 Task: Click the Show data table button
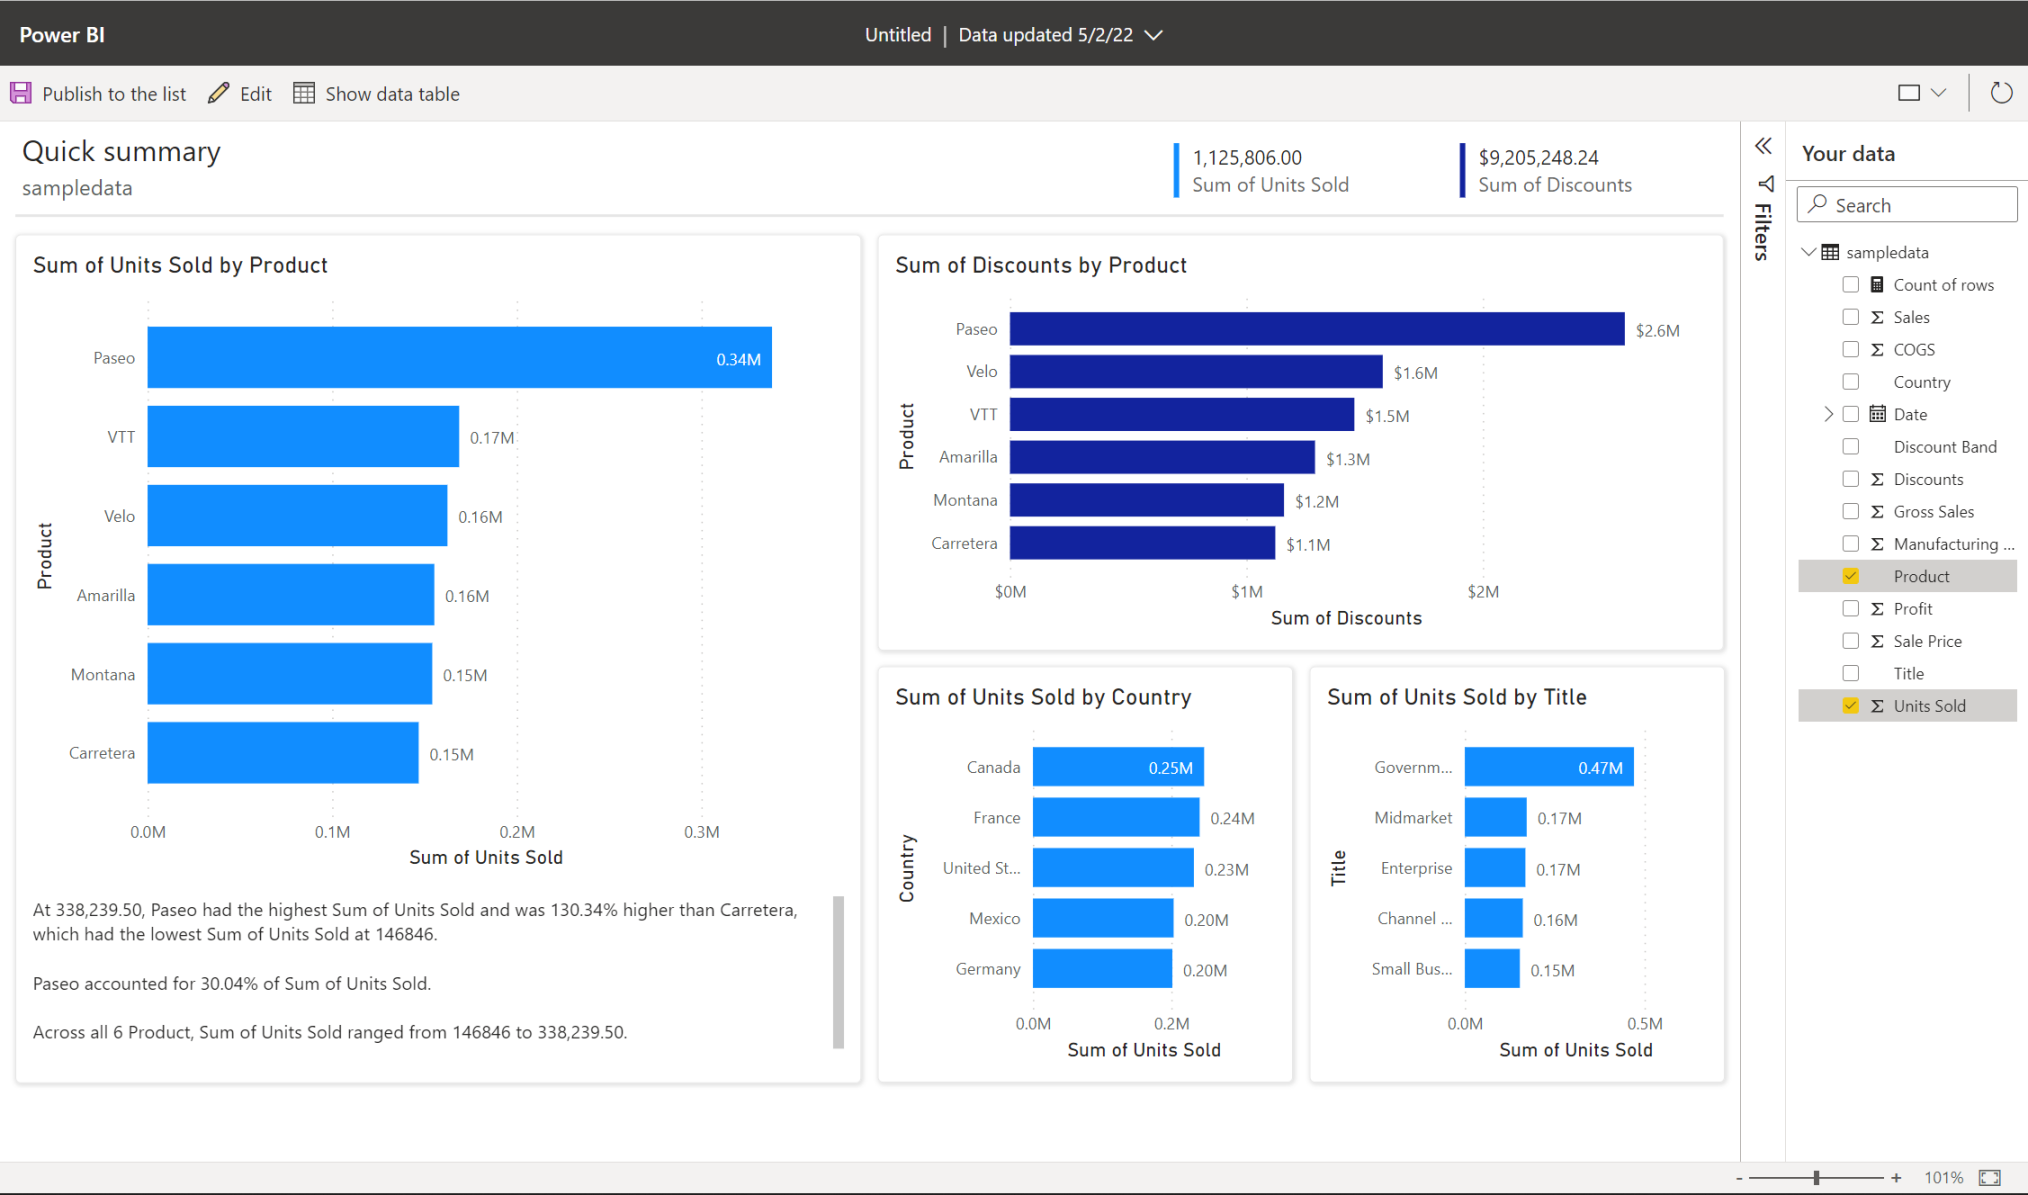click(x=375, y=92)
